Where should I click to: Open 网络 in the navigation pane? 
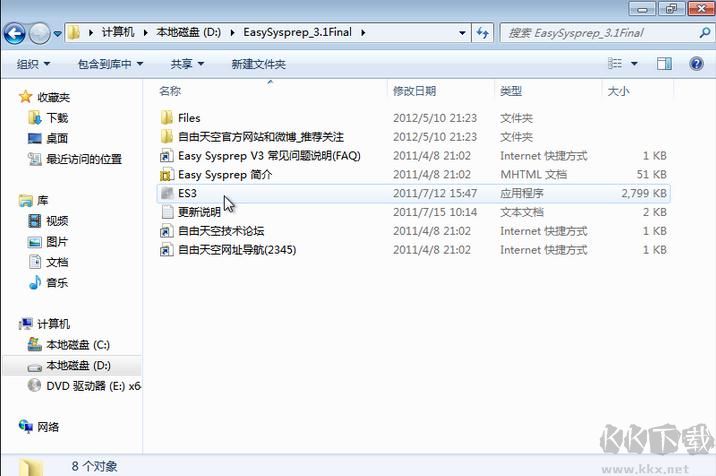(48, 427)
